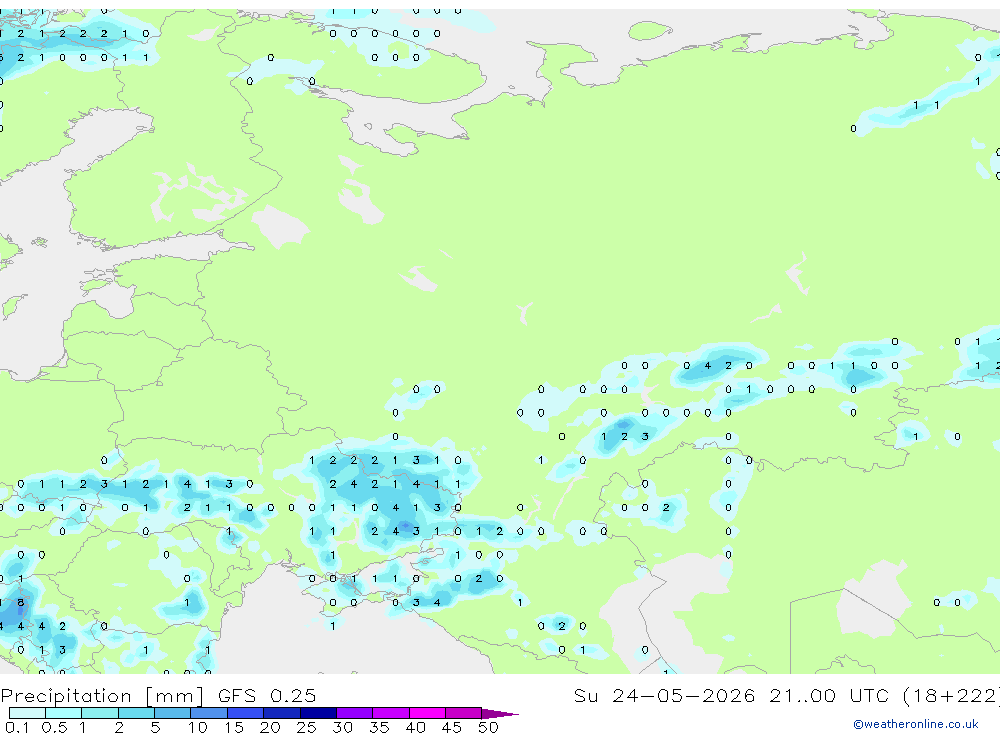The height and width of the screenshot is (733, 1000).
Task: Select the legend swatch between 1 and 2
Action: click(x=100, y=713)
